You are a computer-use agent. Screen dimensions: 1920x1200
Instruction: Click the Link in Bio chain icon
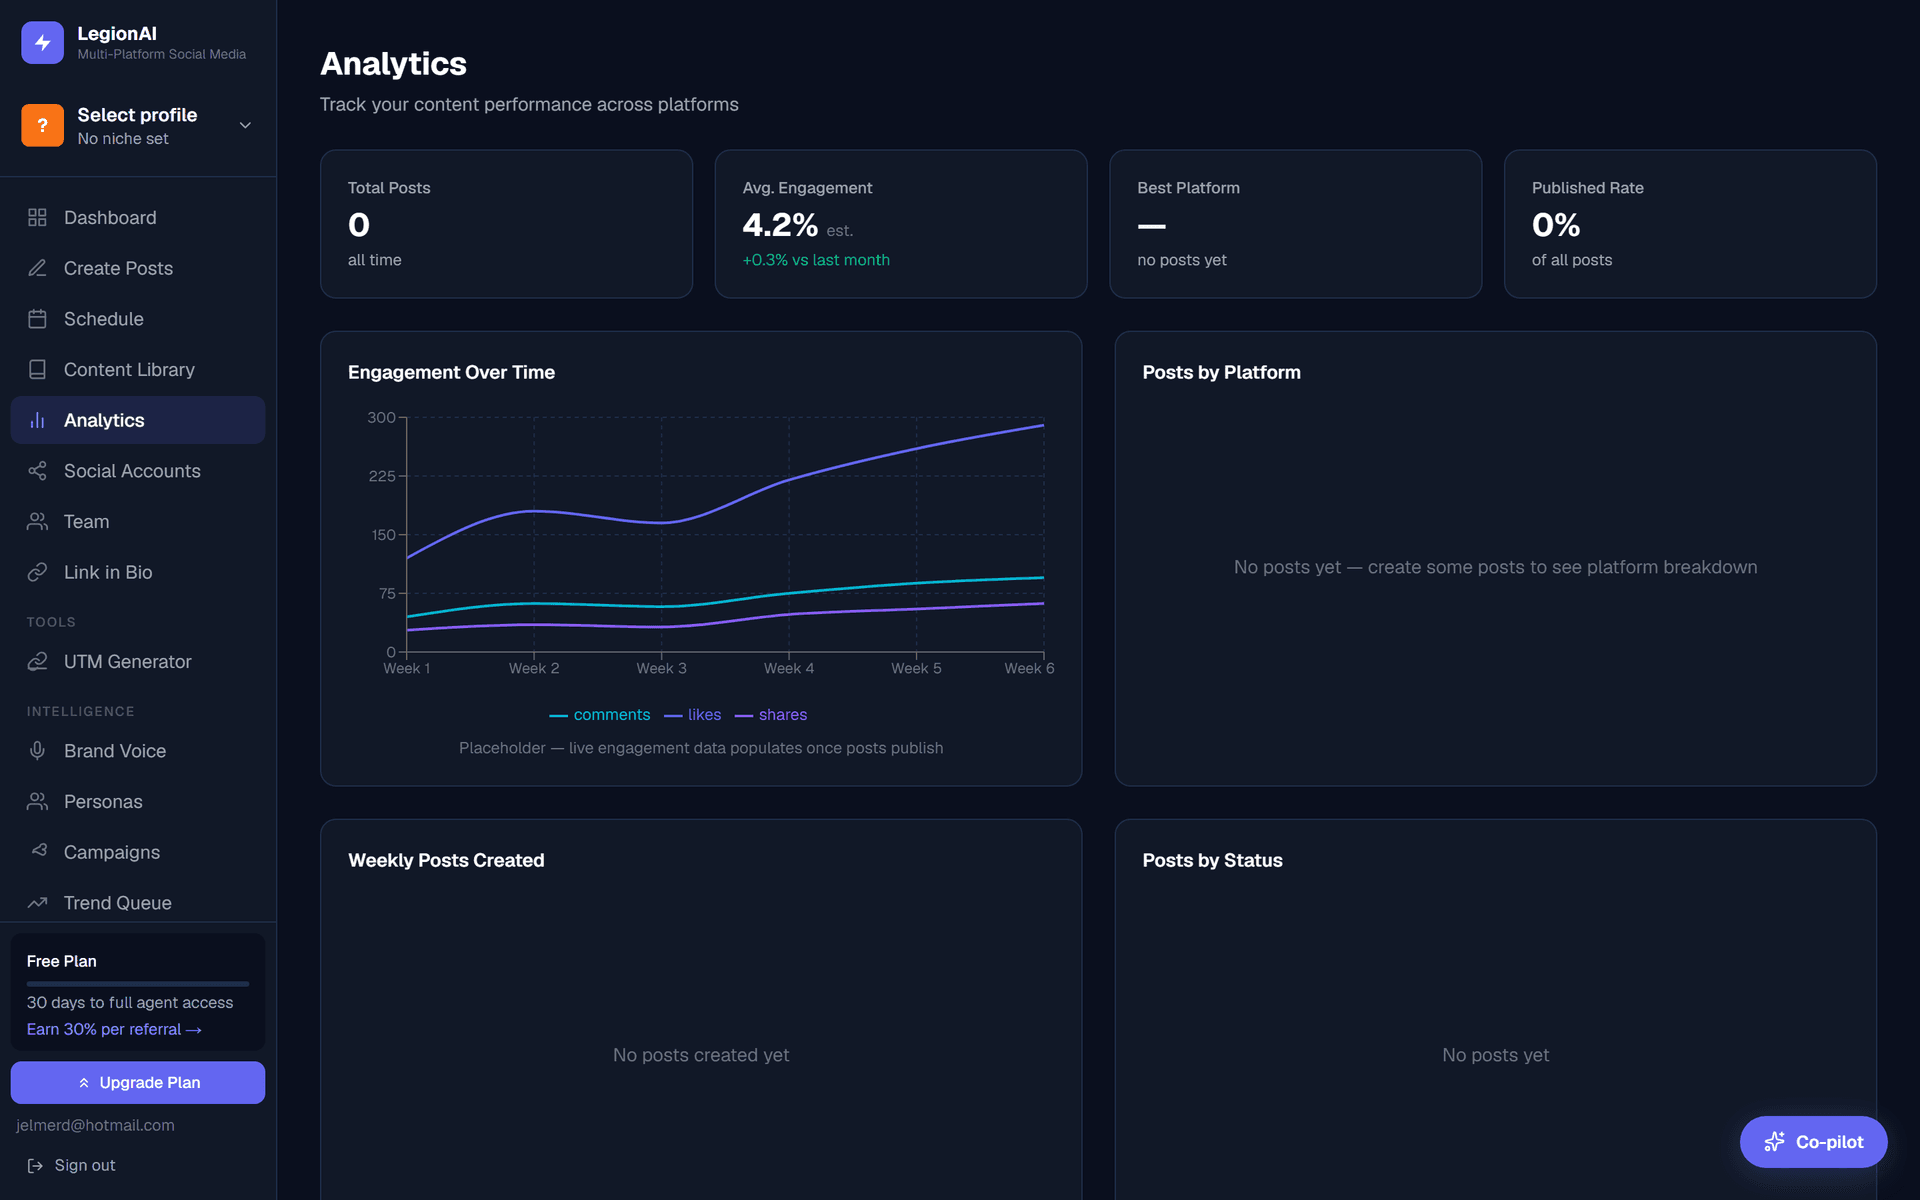37,572
